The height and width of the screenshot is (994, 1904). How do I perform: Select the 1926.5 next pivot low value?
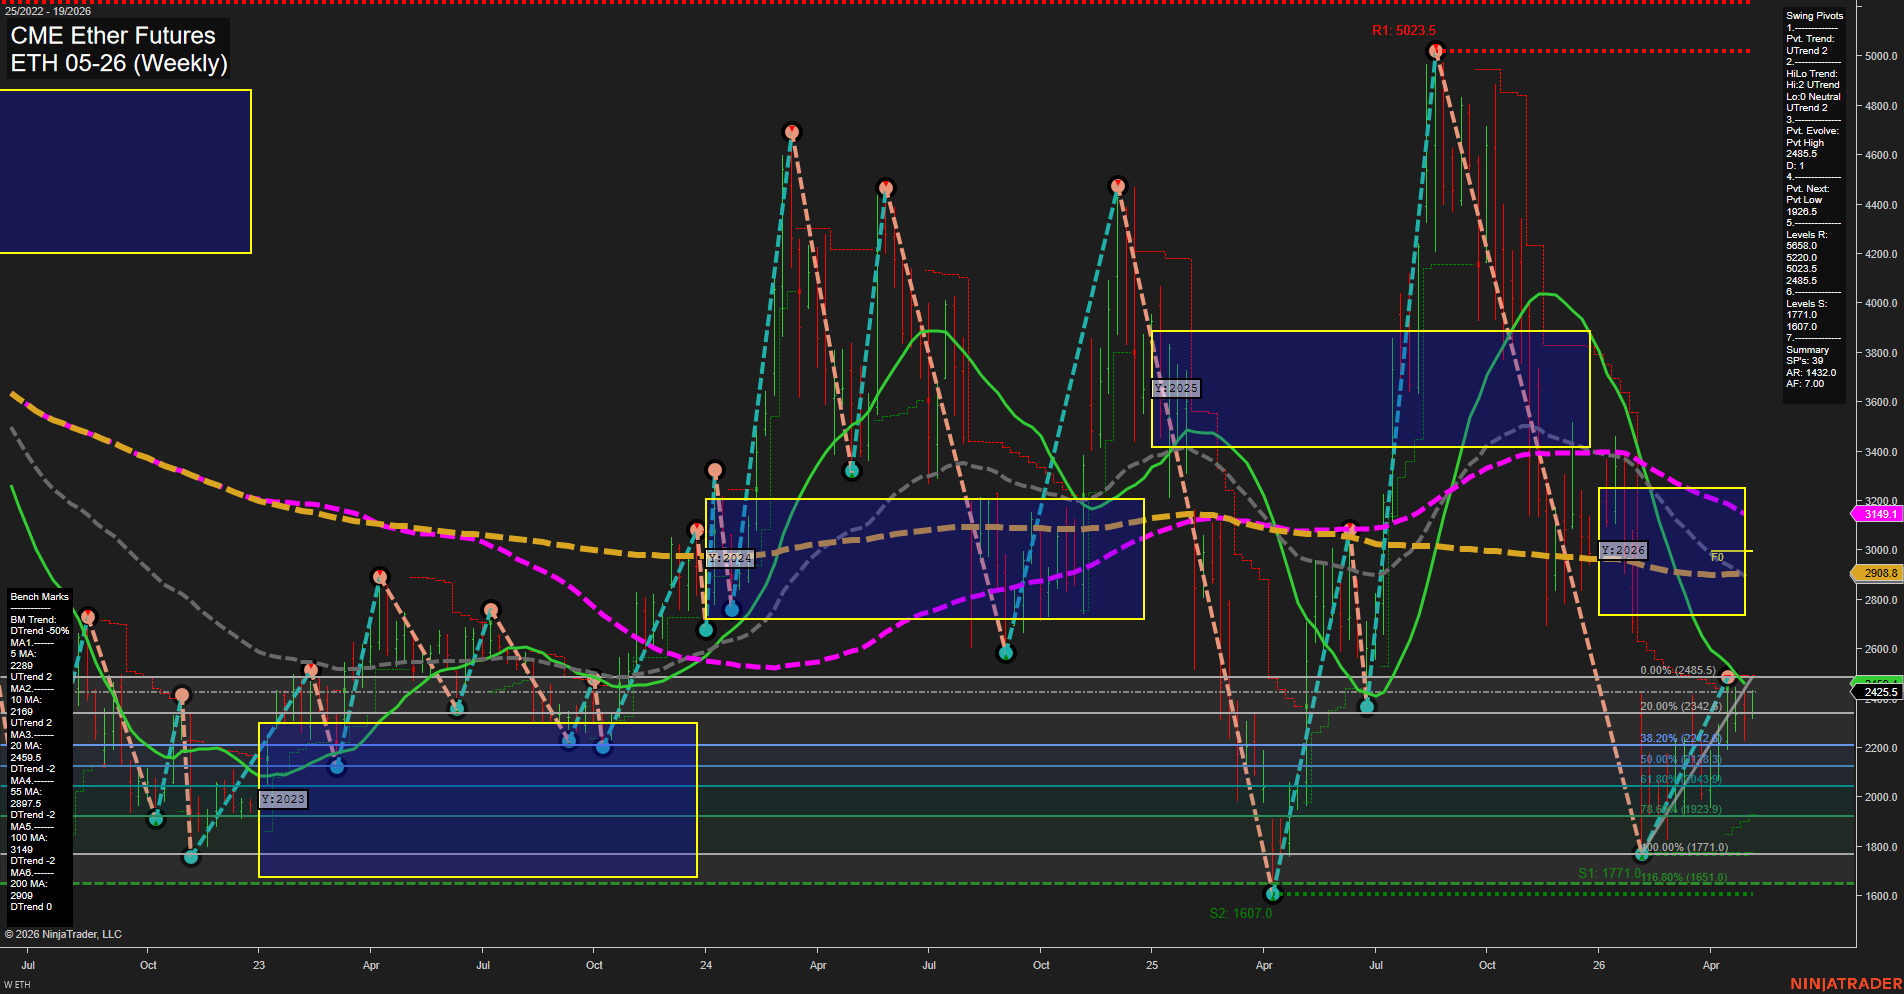[1801, 212]
